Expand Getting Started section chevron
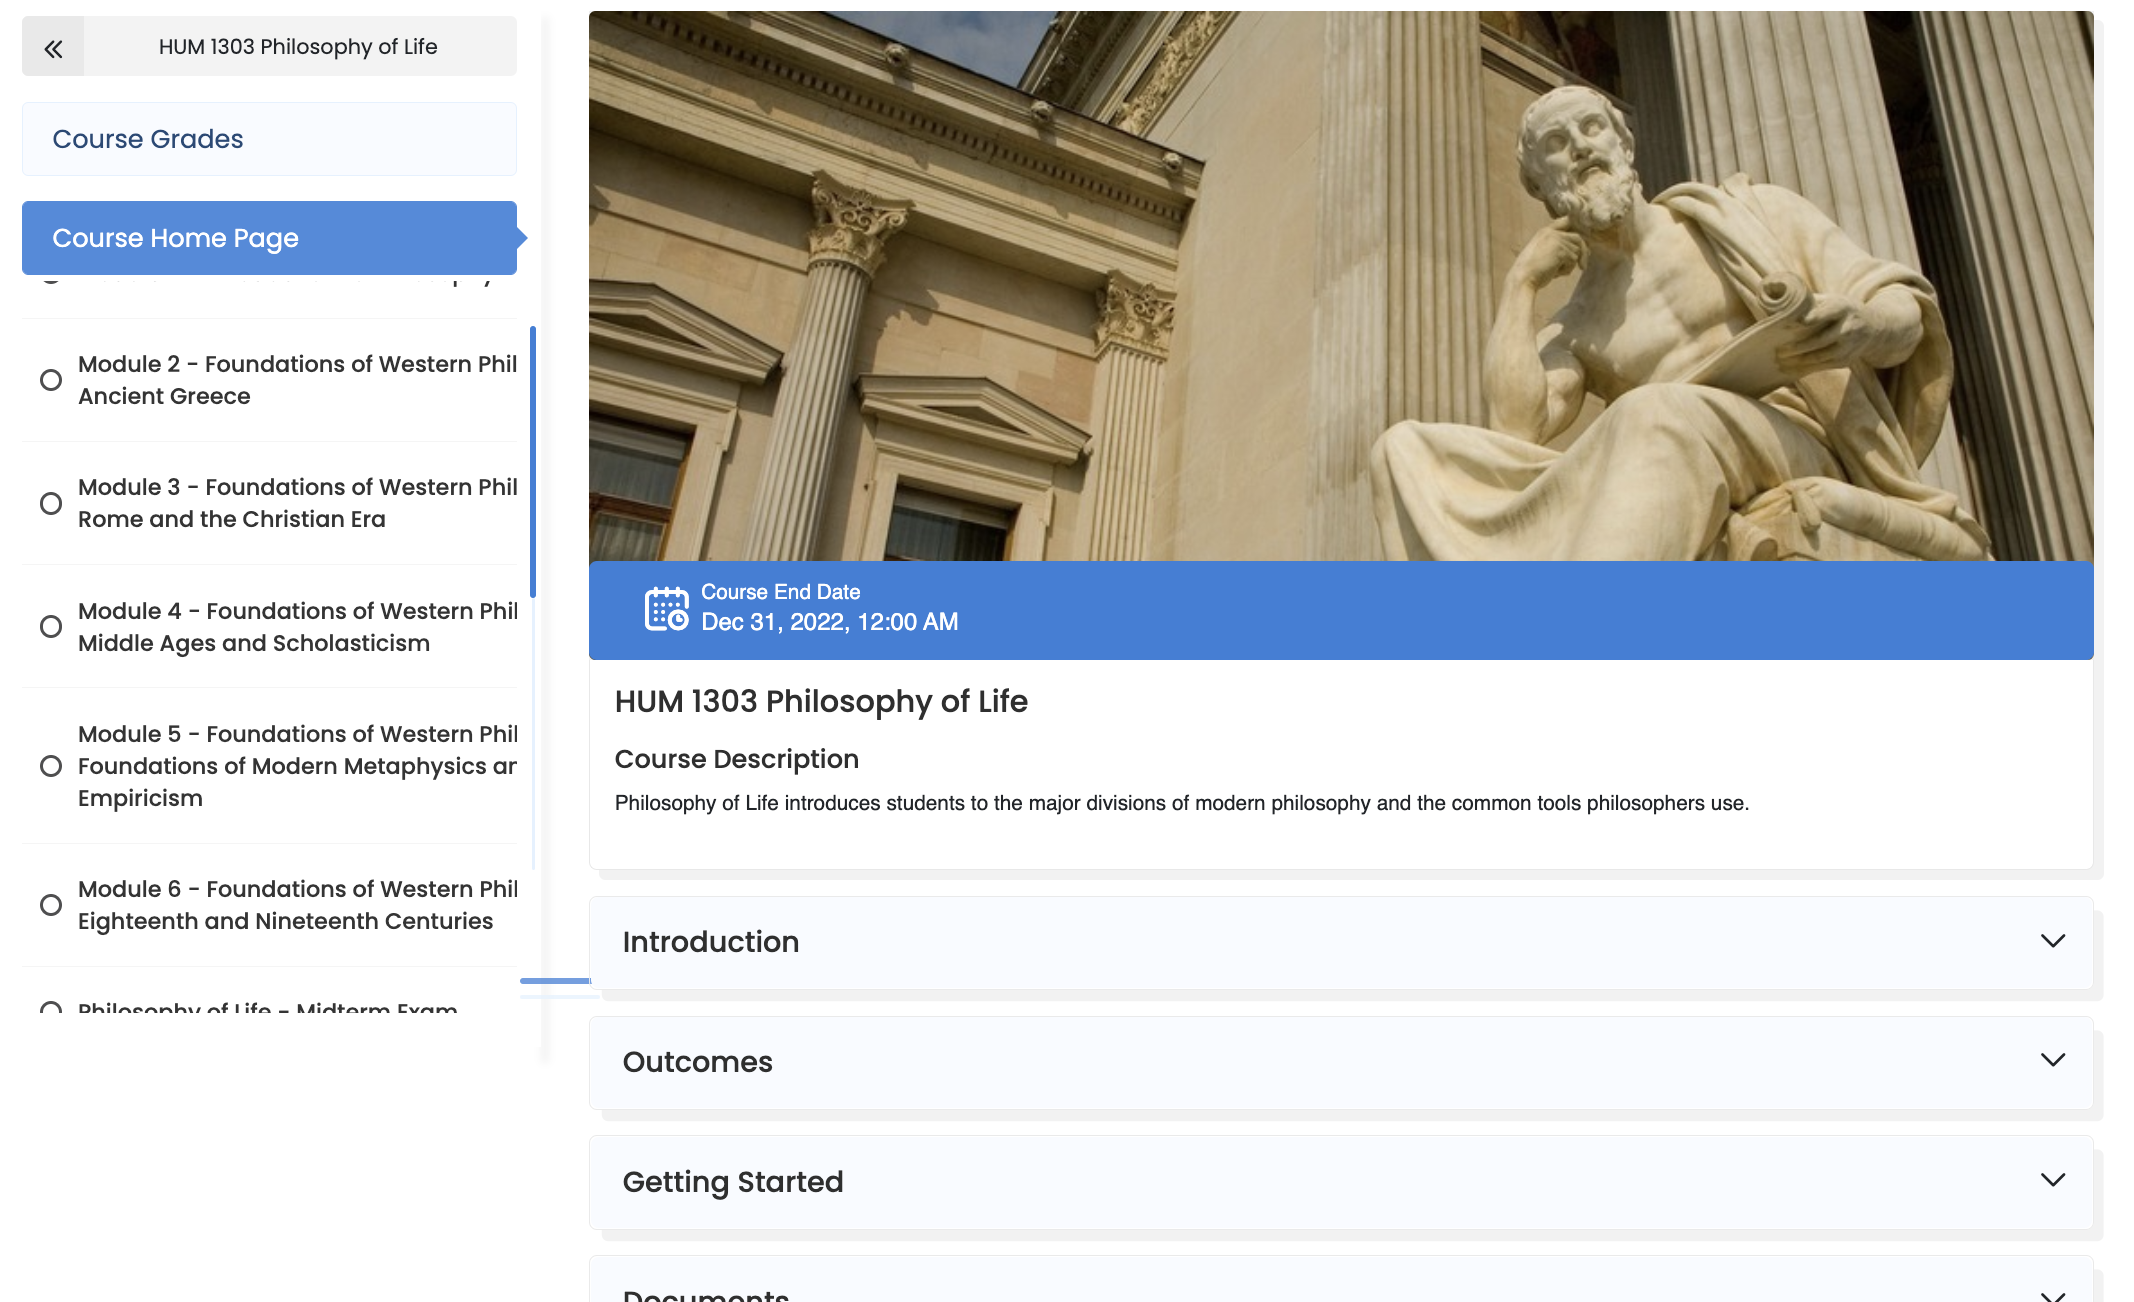Image resolution: width=2134 pixels, height=1302 pixels. [x=2052, y=1181]
